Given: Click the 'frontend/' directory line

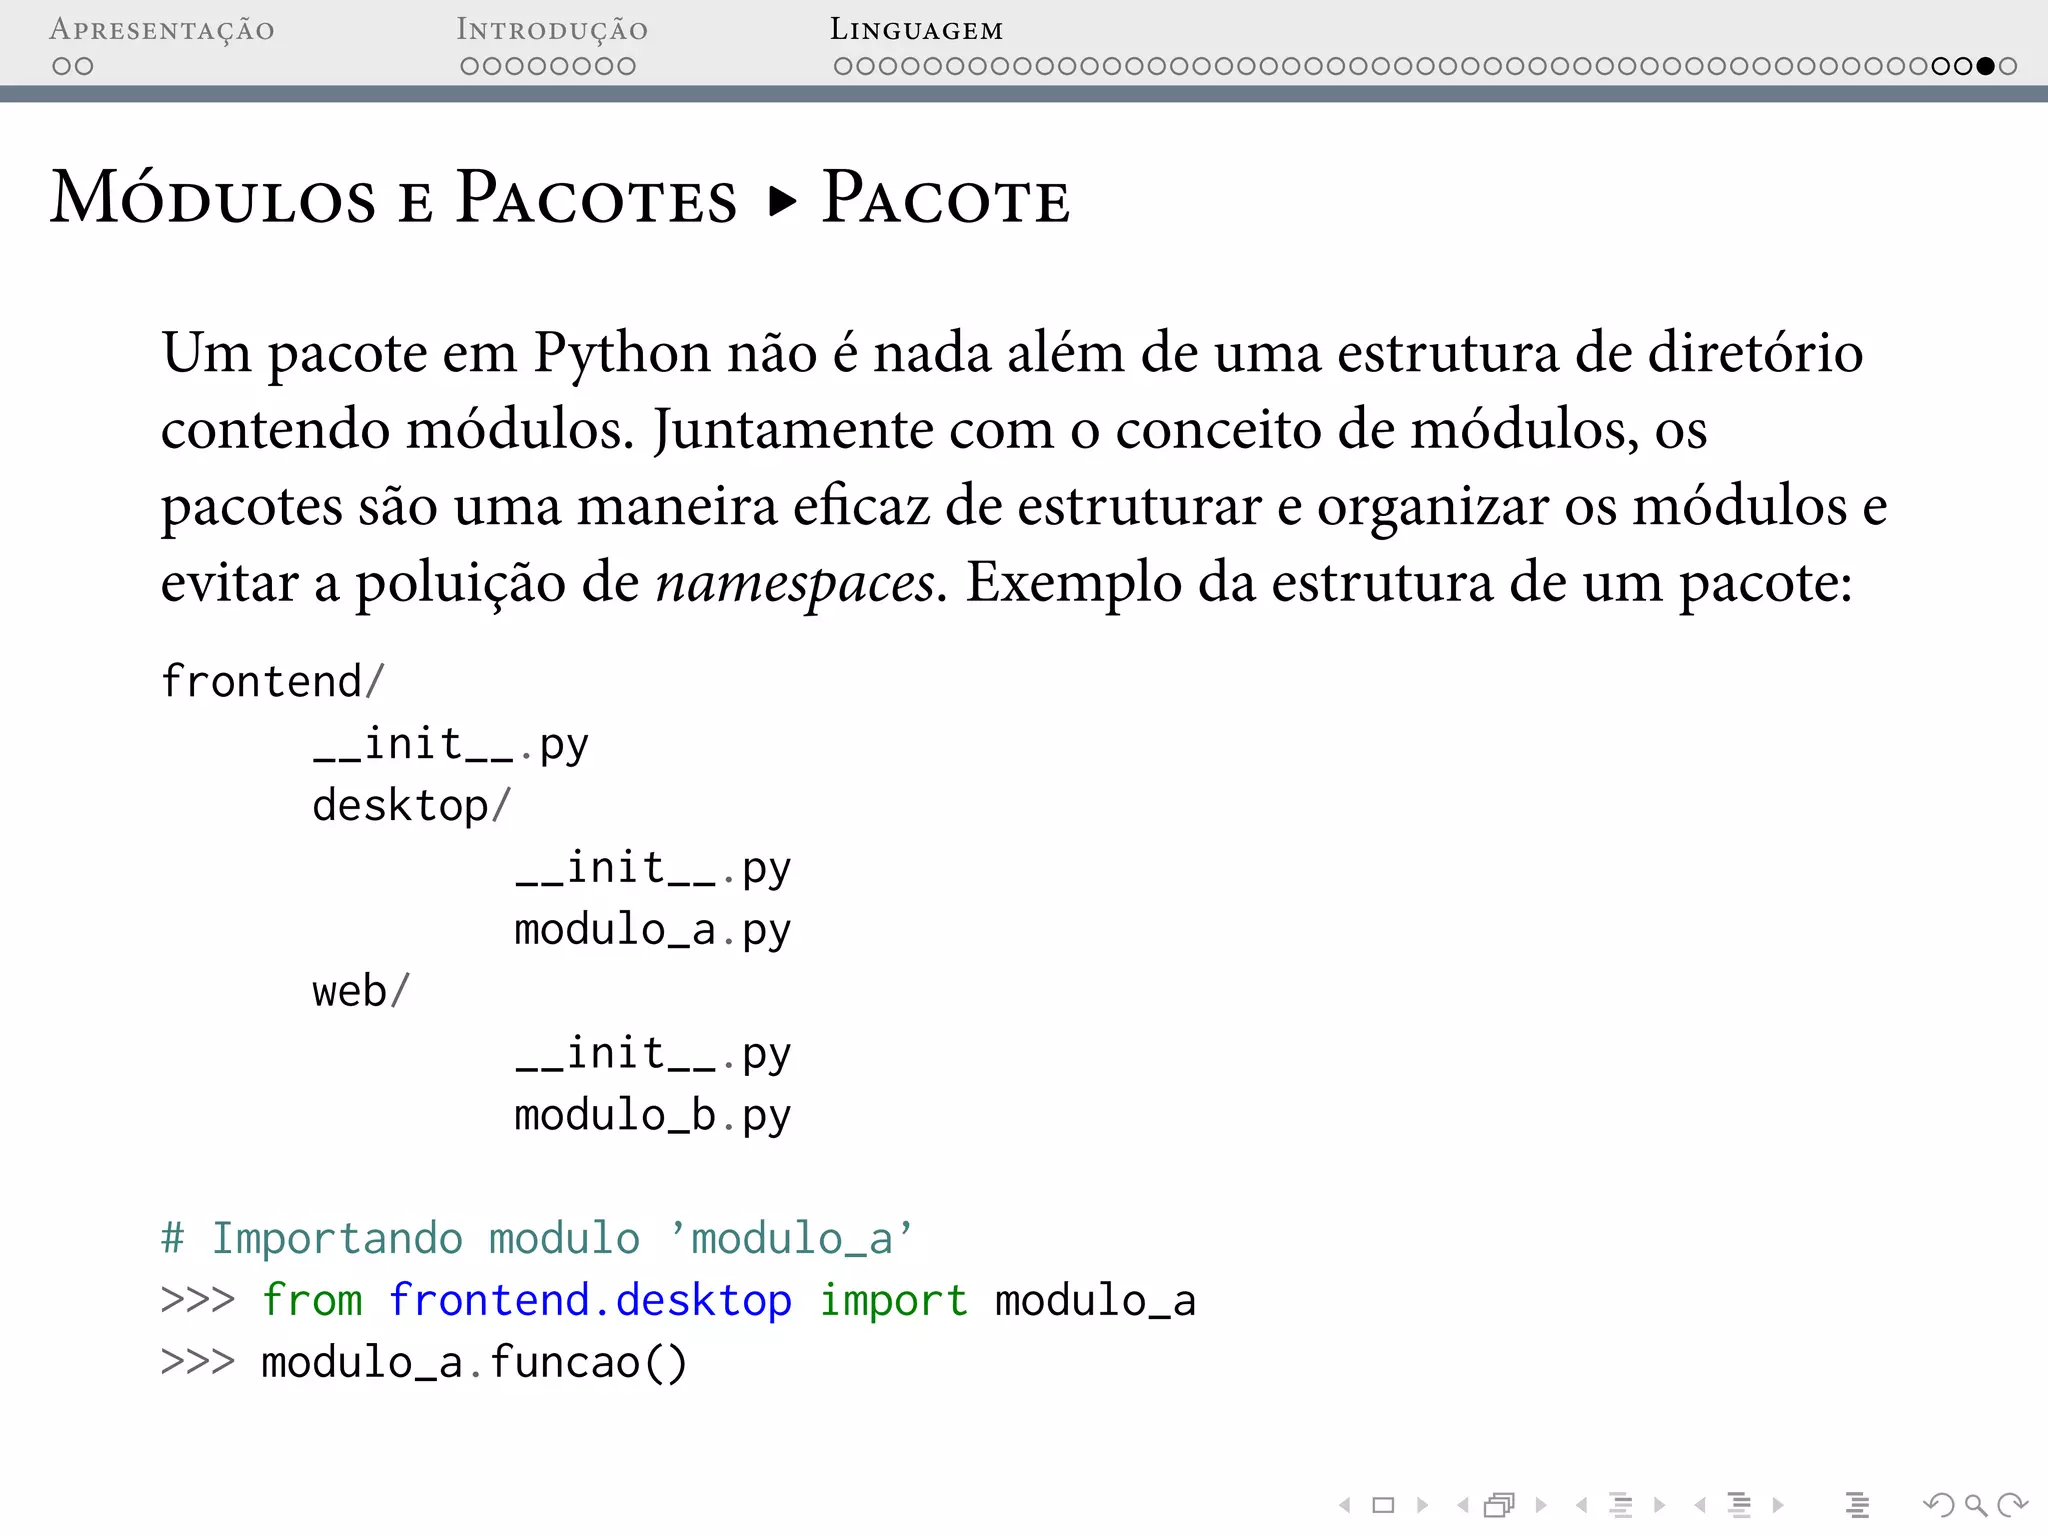Looking at the screenshot, I should click(272, 681).
